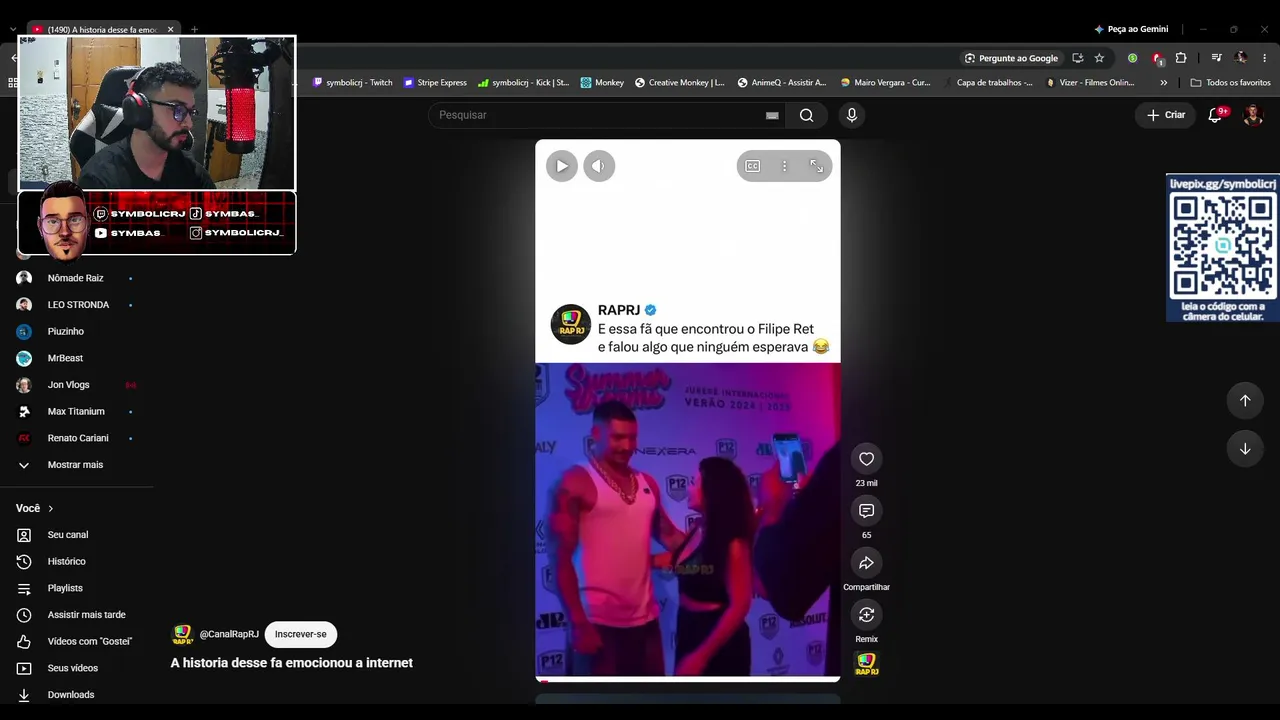Viewport: 1280px width, 720px height.
Task: Click the green dollar extension icon
Action: click(x=1132, y=58)
